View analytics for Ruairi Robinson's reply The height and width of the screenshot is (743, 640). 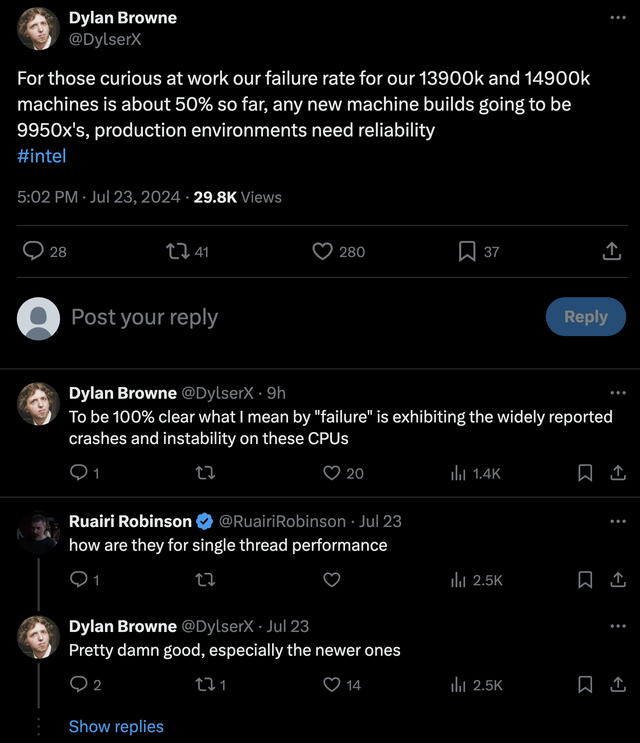click(459, 579)
